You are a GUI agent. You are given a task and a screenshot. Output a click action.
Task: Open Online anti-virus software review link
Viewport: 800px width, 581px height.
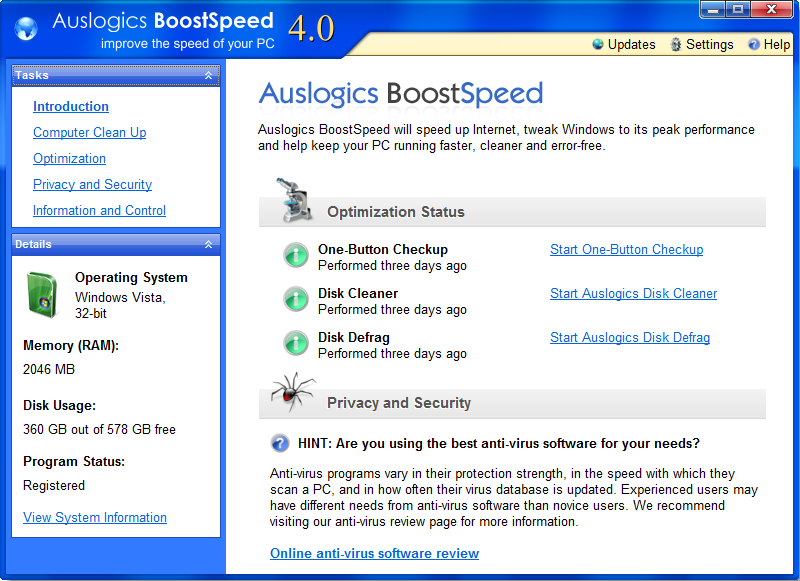point(374,553)
